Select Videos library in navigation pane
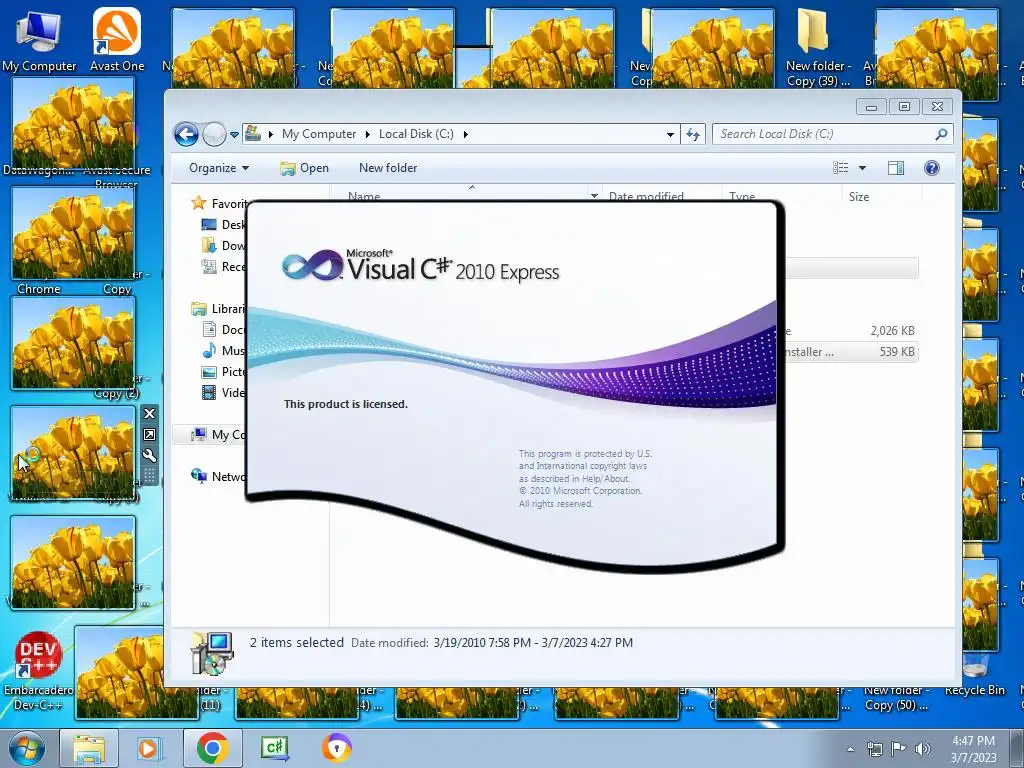This screenshot has width=1024, height=768. pos(223,392)
